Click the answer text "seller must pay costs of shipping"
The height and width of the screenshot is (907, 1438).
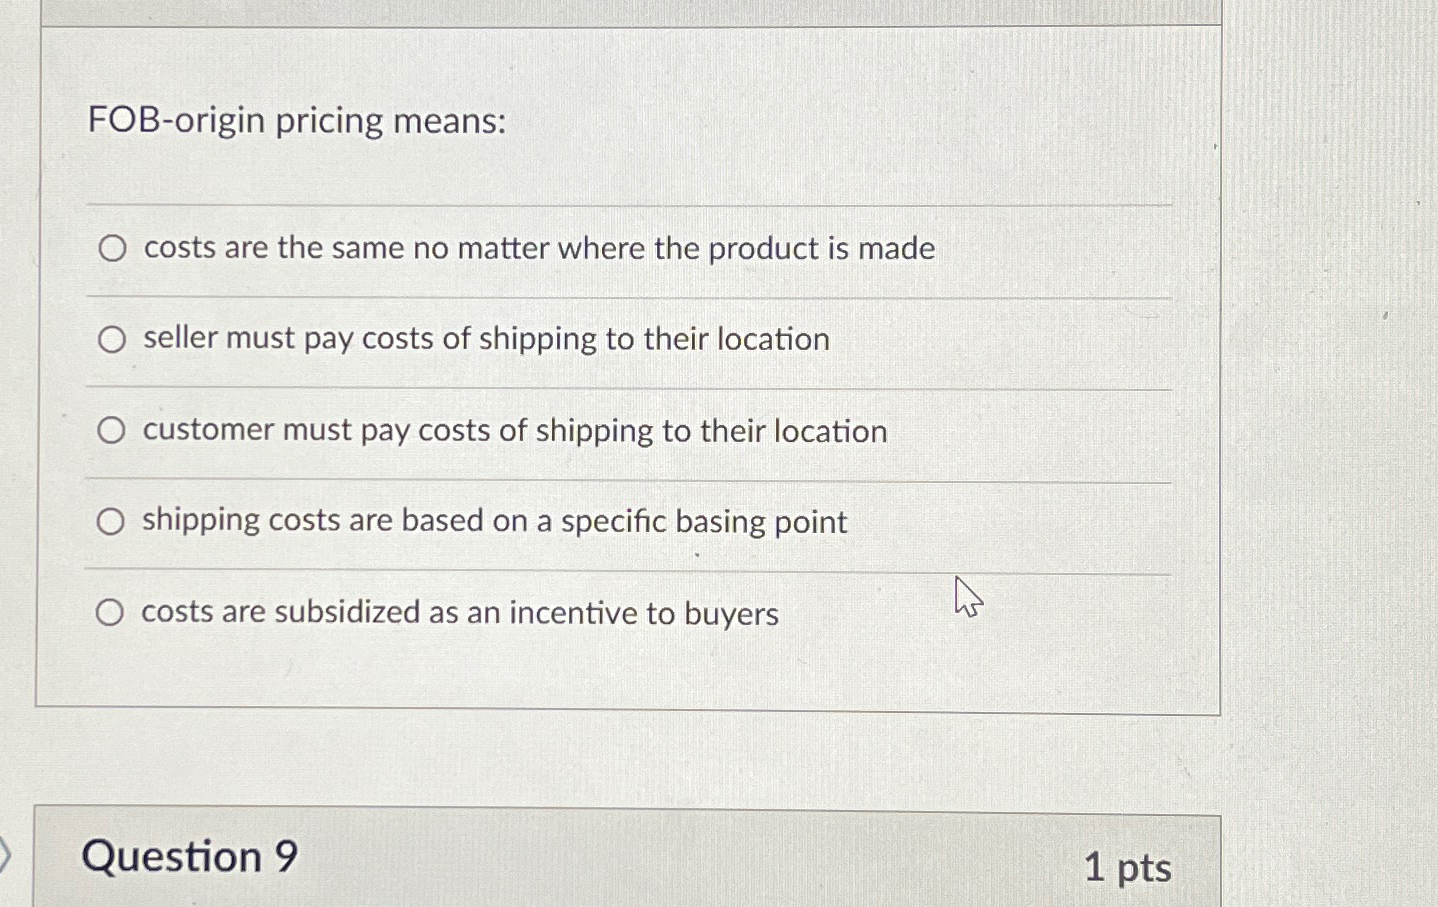pos(484,340)
